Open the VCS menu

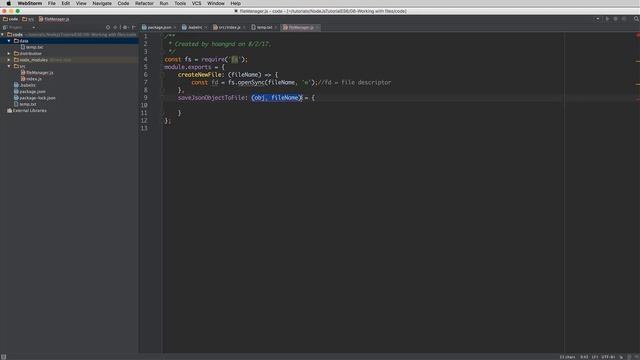coord(196,3)
